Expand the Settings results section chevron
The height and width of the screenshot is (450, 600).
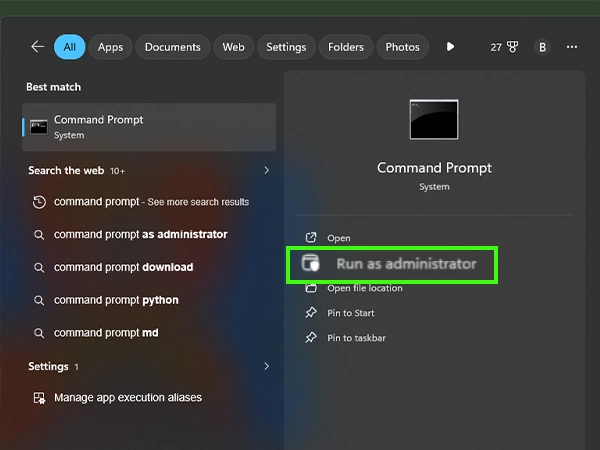pos(267,366)
